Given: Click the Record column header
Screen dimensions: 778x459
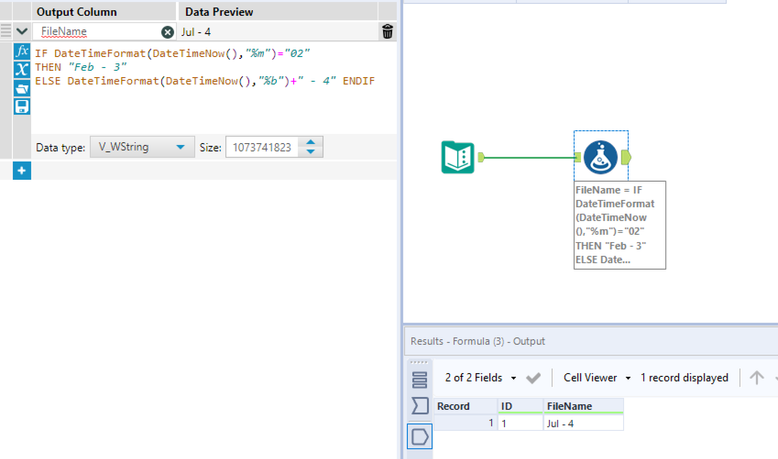Looking at the screenshot, I should coord(466,406).
